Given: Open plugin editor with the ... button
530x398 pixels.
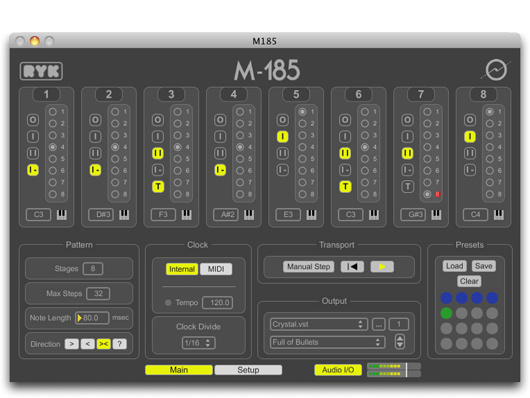Looking at the screenshot, I should tap(378, 324).
